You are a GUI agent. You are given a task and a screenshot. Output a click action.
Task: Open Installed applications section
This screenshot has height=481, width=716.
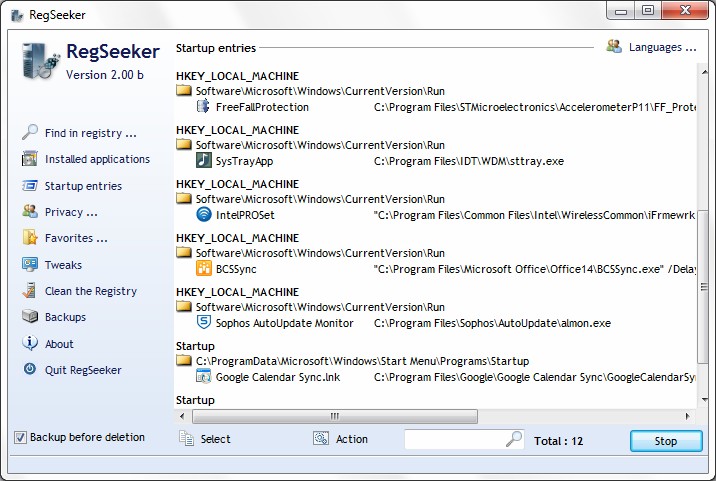click(97, 159)
